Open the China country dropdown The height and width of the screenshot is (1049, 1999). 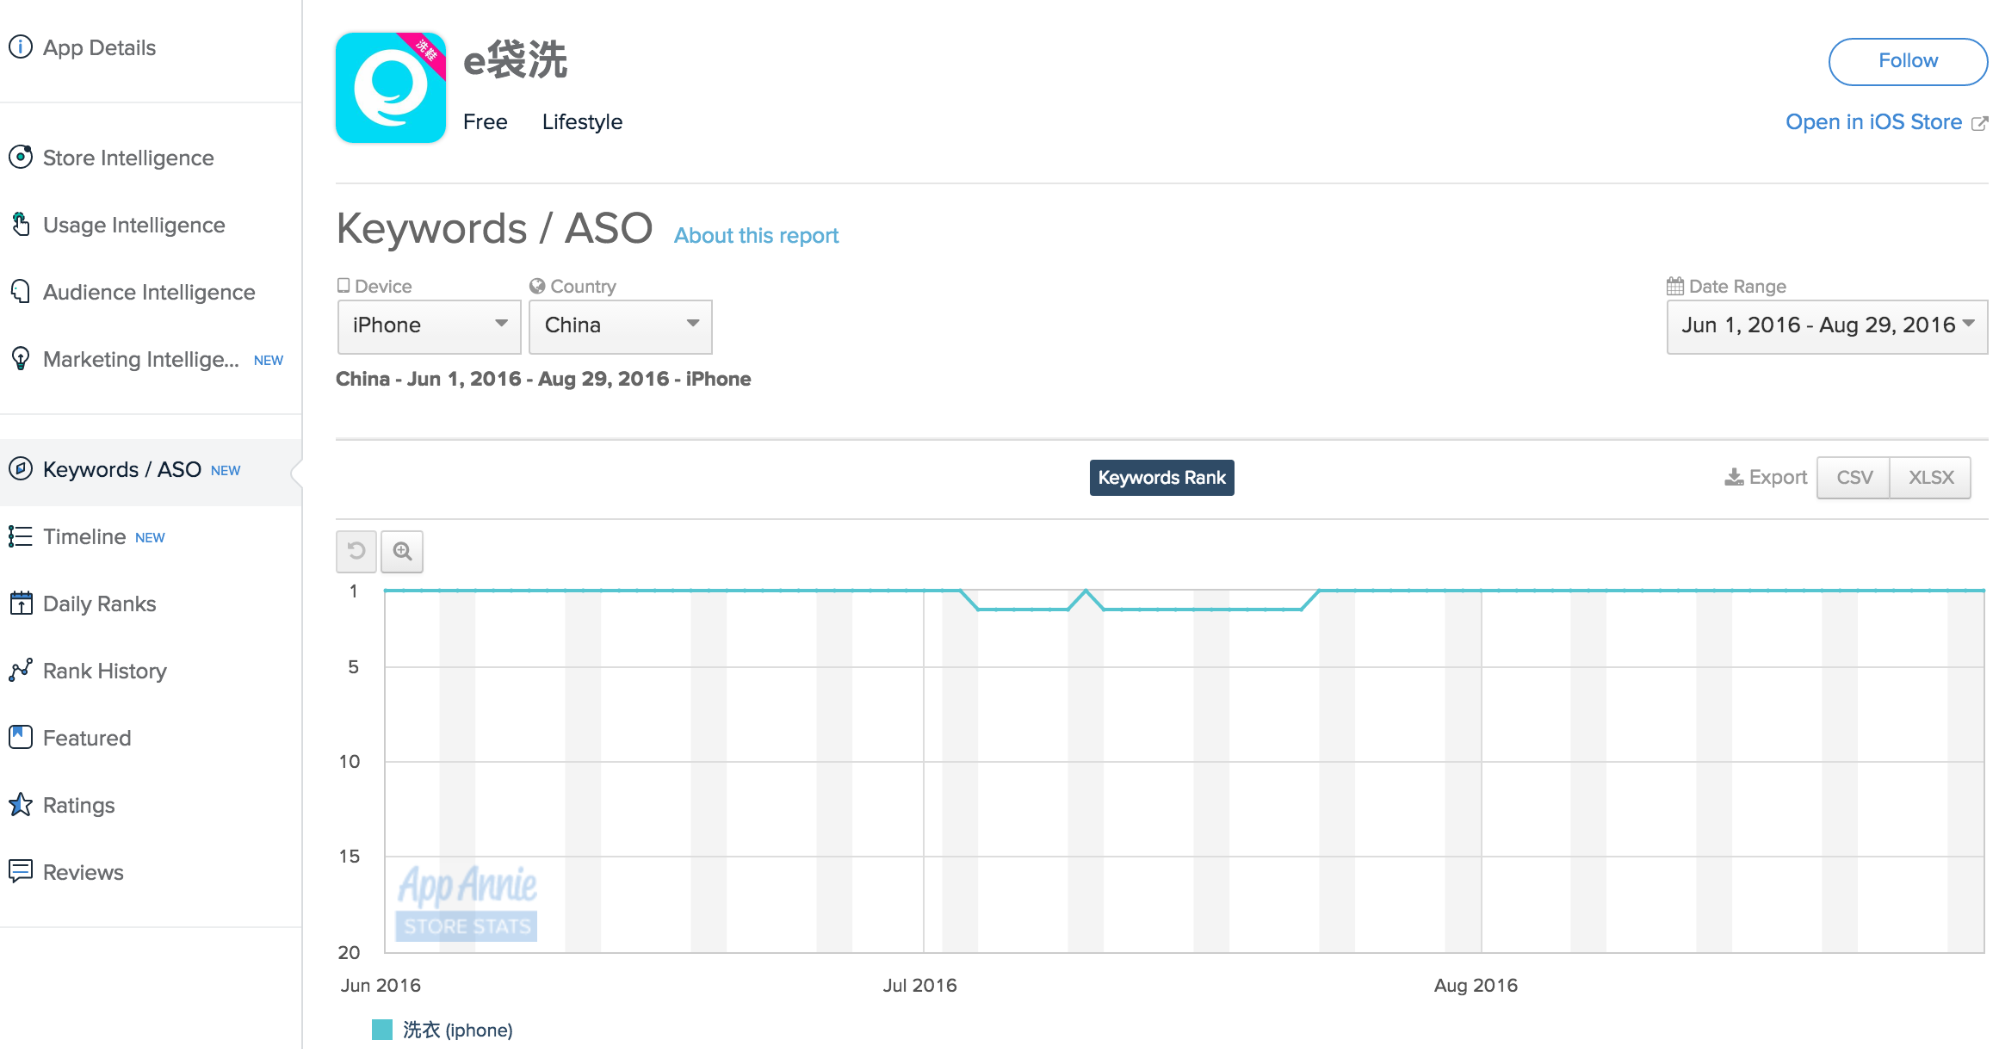[x=620, y=326]
